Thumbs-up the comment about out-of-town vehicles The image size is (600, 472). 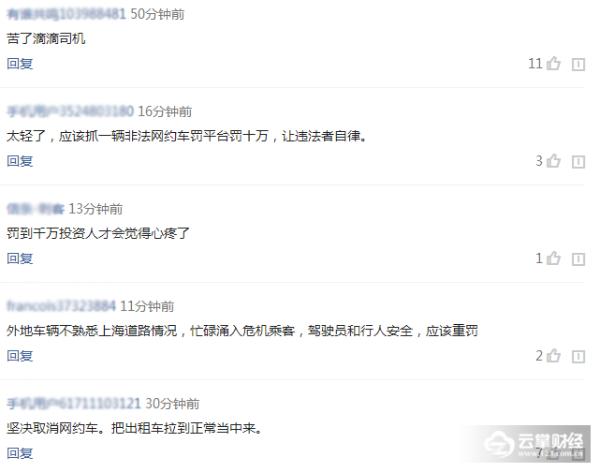coord(553,356)
